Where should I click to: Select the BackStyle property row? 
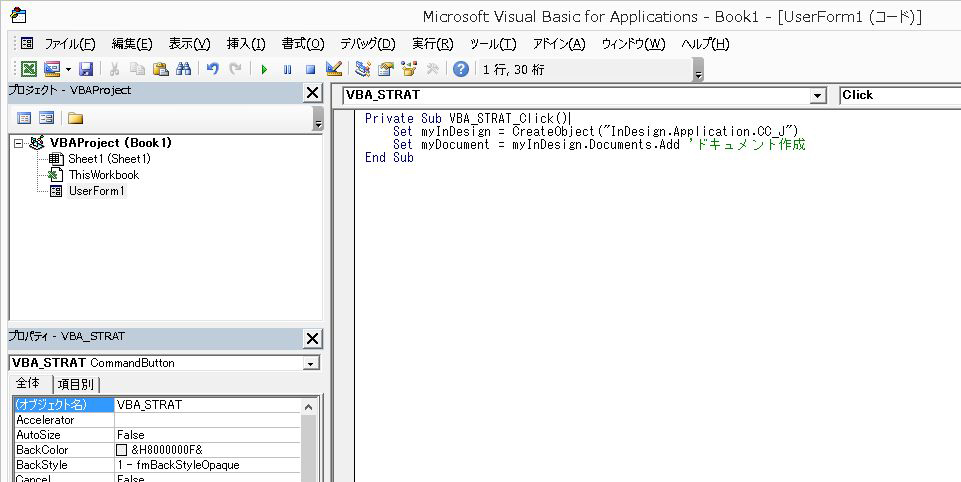tap(157, 465)
